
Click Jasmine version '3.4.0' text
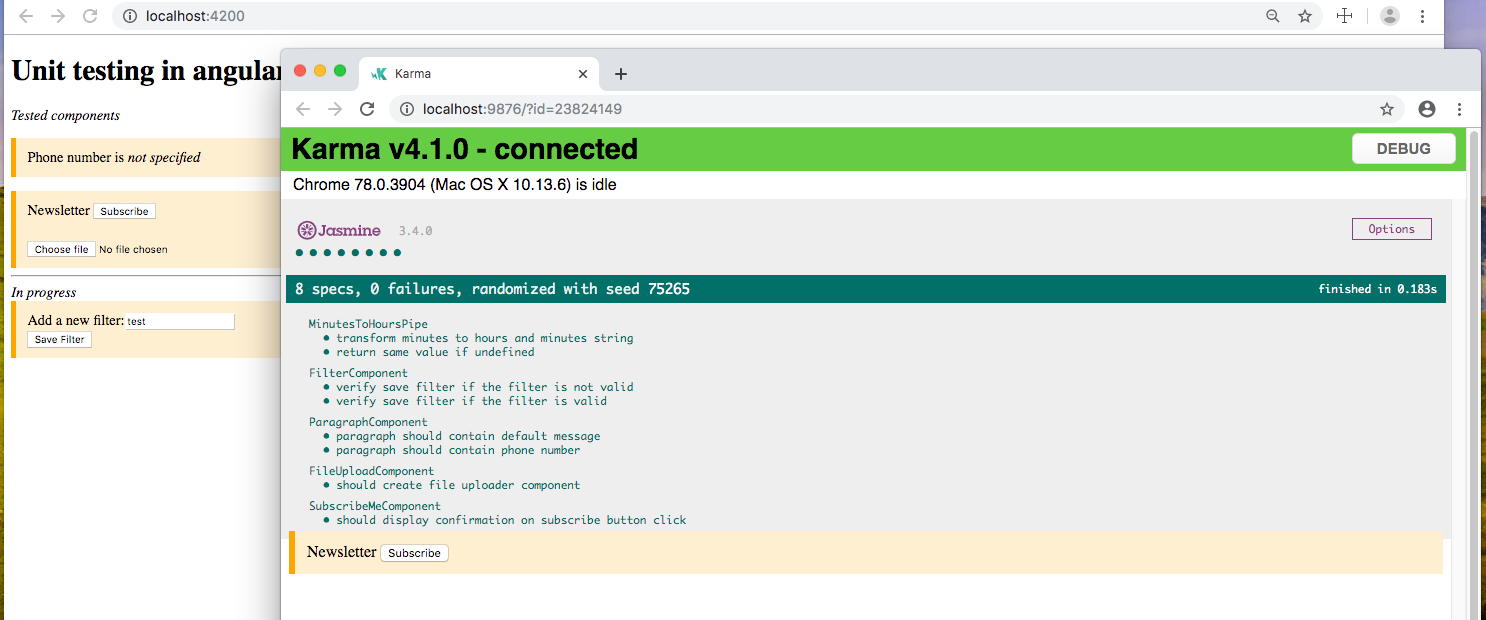[x=415, y=231]
